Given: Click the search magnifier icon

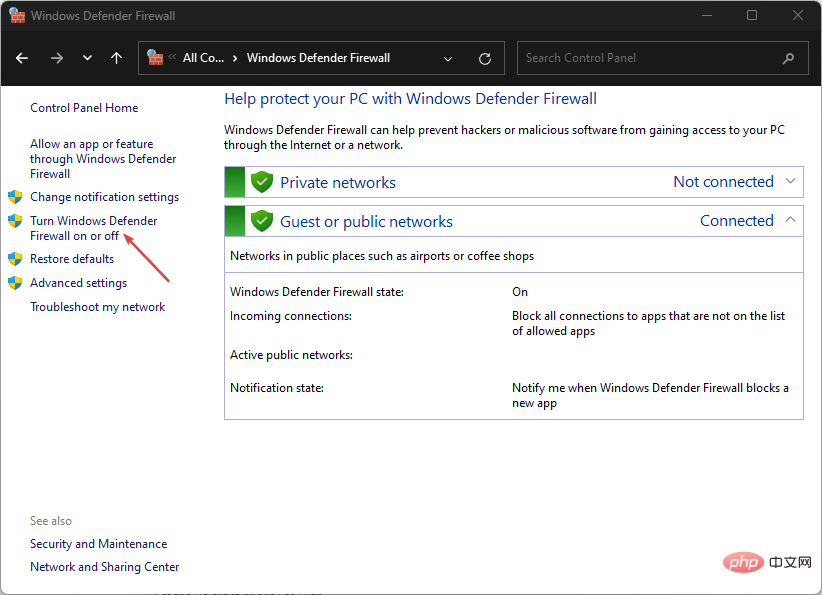Looking at the screenshot, I should coord(789,58).
